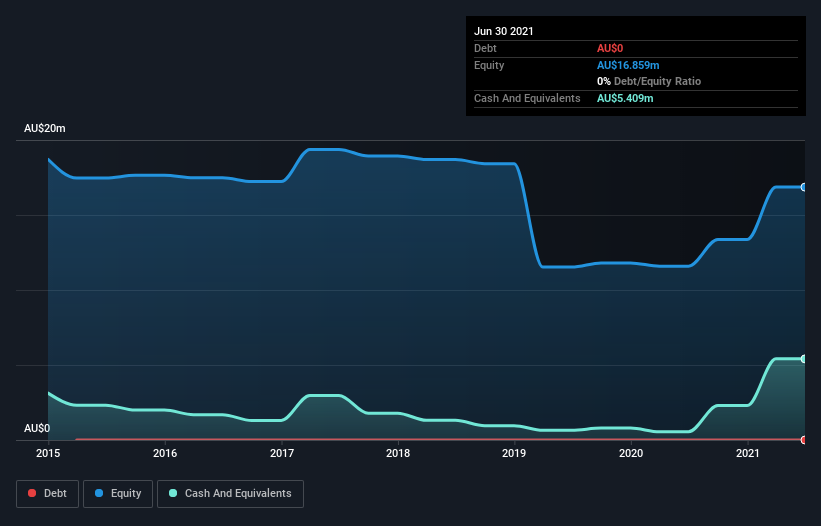The width and height of the screenshot is (821, 526).
Task: Click Cash And Equivalents label in tooltip
Action: tap(527, 98)
